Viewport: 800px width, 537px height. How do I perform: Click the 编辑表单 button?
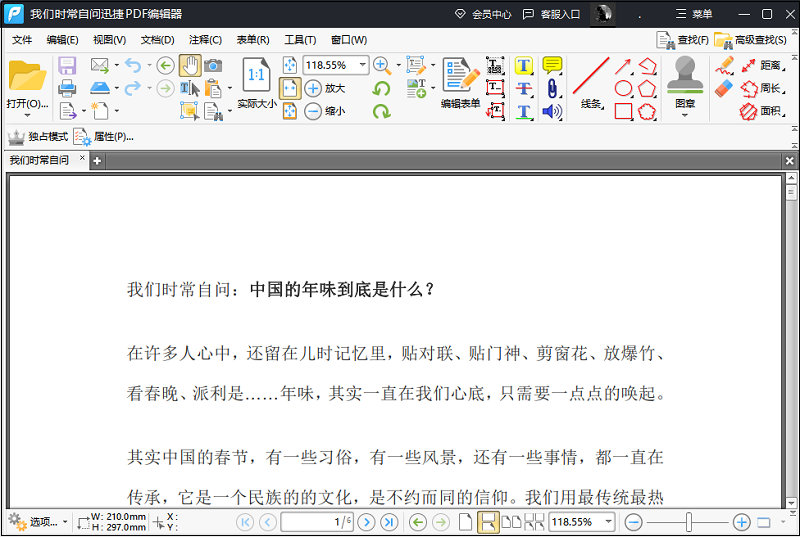(x=461, y=83)
